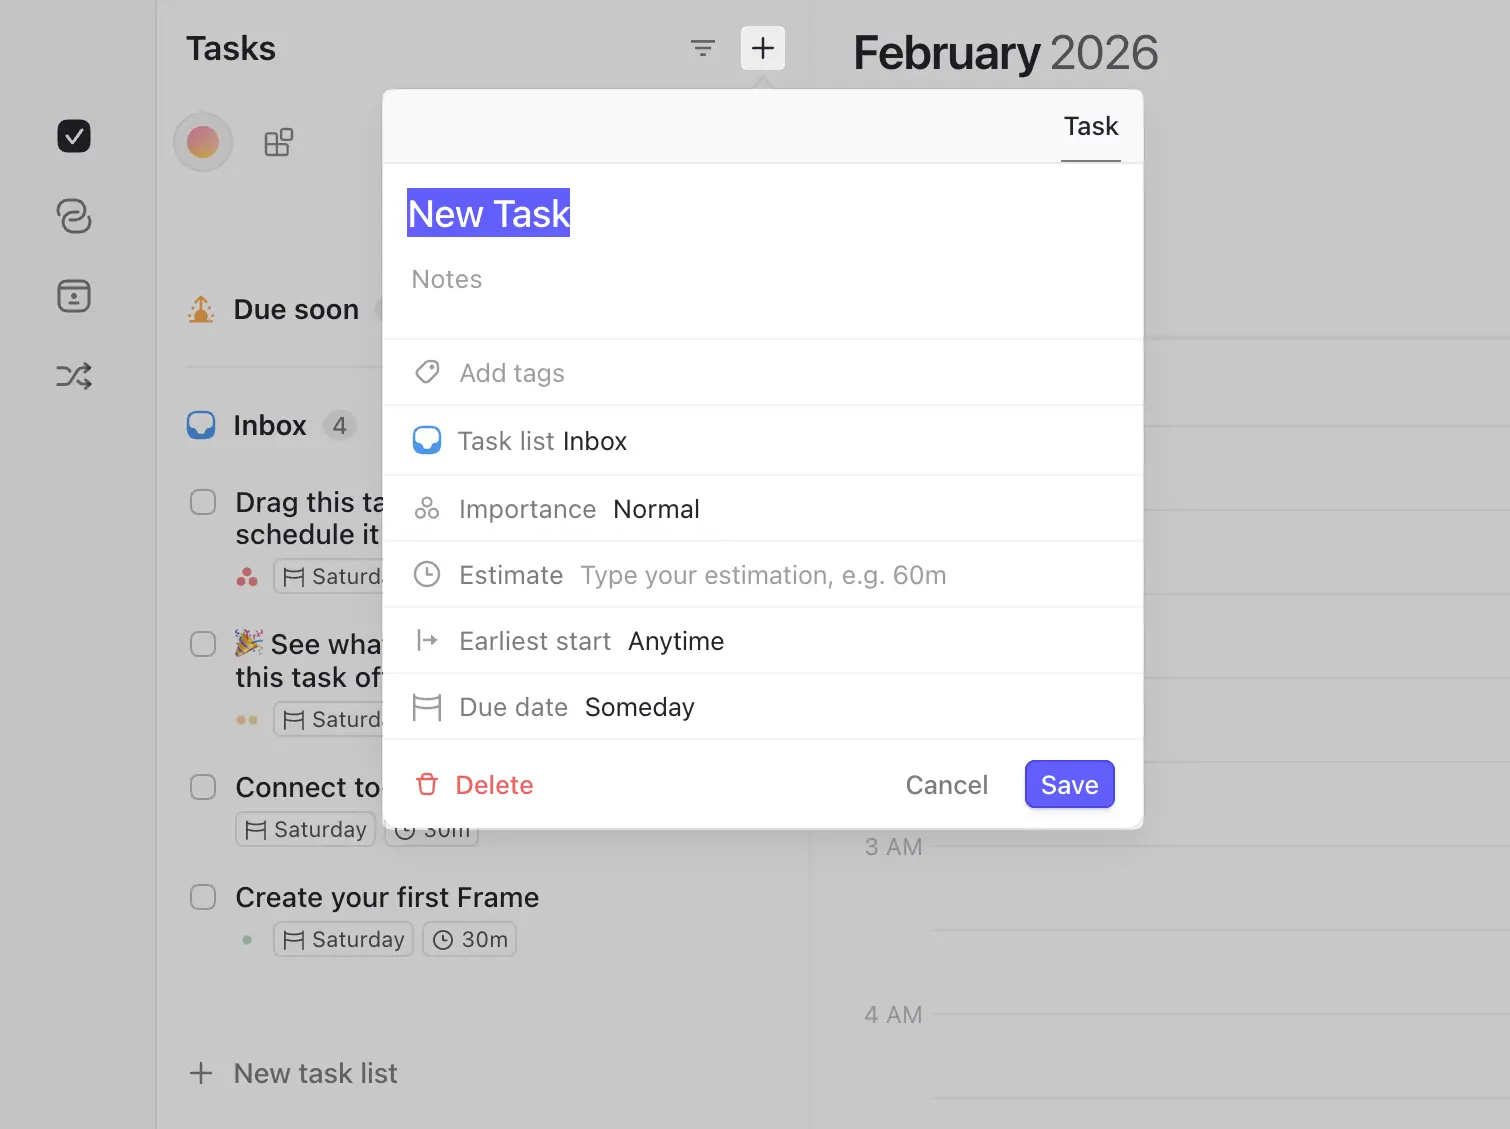Click New task list at the bottom
This screenshot has height=1129, width=1510.
click(315, 1072)
